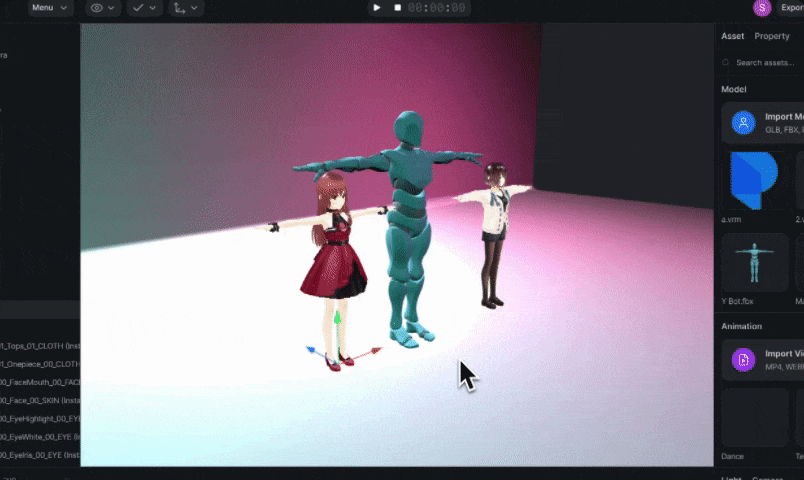Click the purple Import Video icon

[743, 360]
